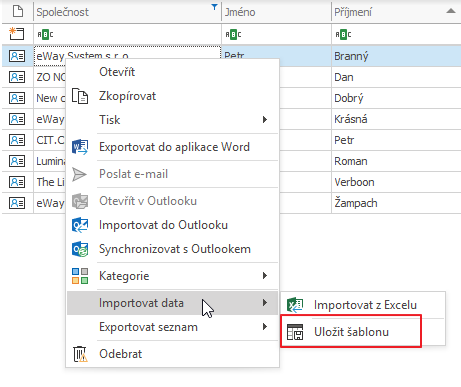Sort by the Společnost column header

(127, 12)
